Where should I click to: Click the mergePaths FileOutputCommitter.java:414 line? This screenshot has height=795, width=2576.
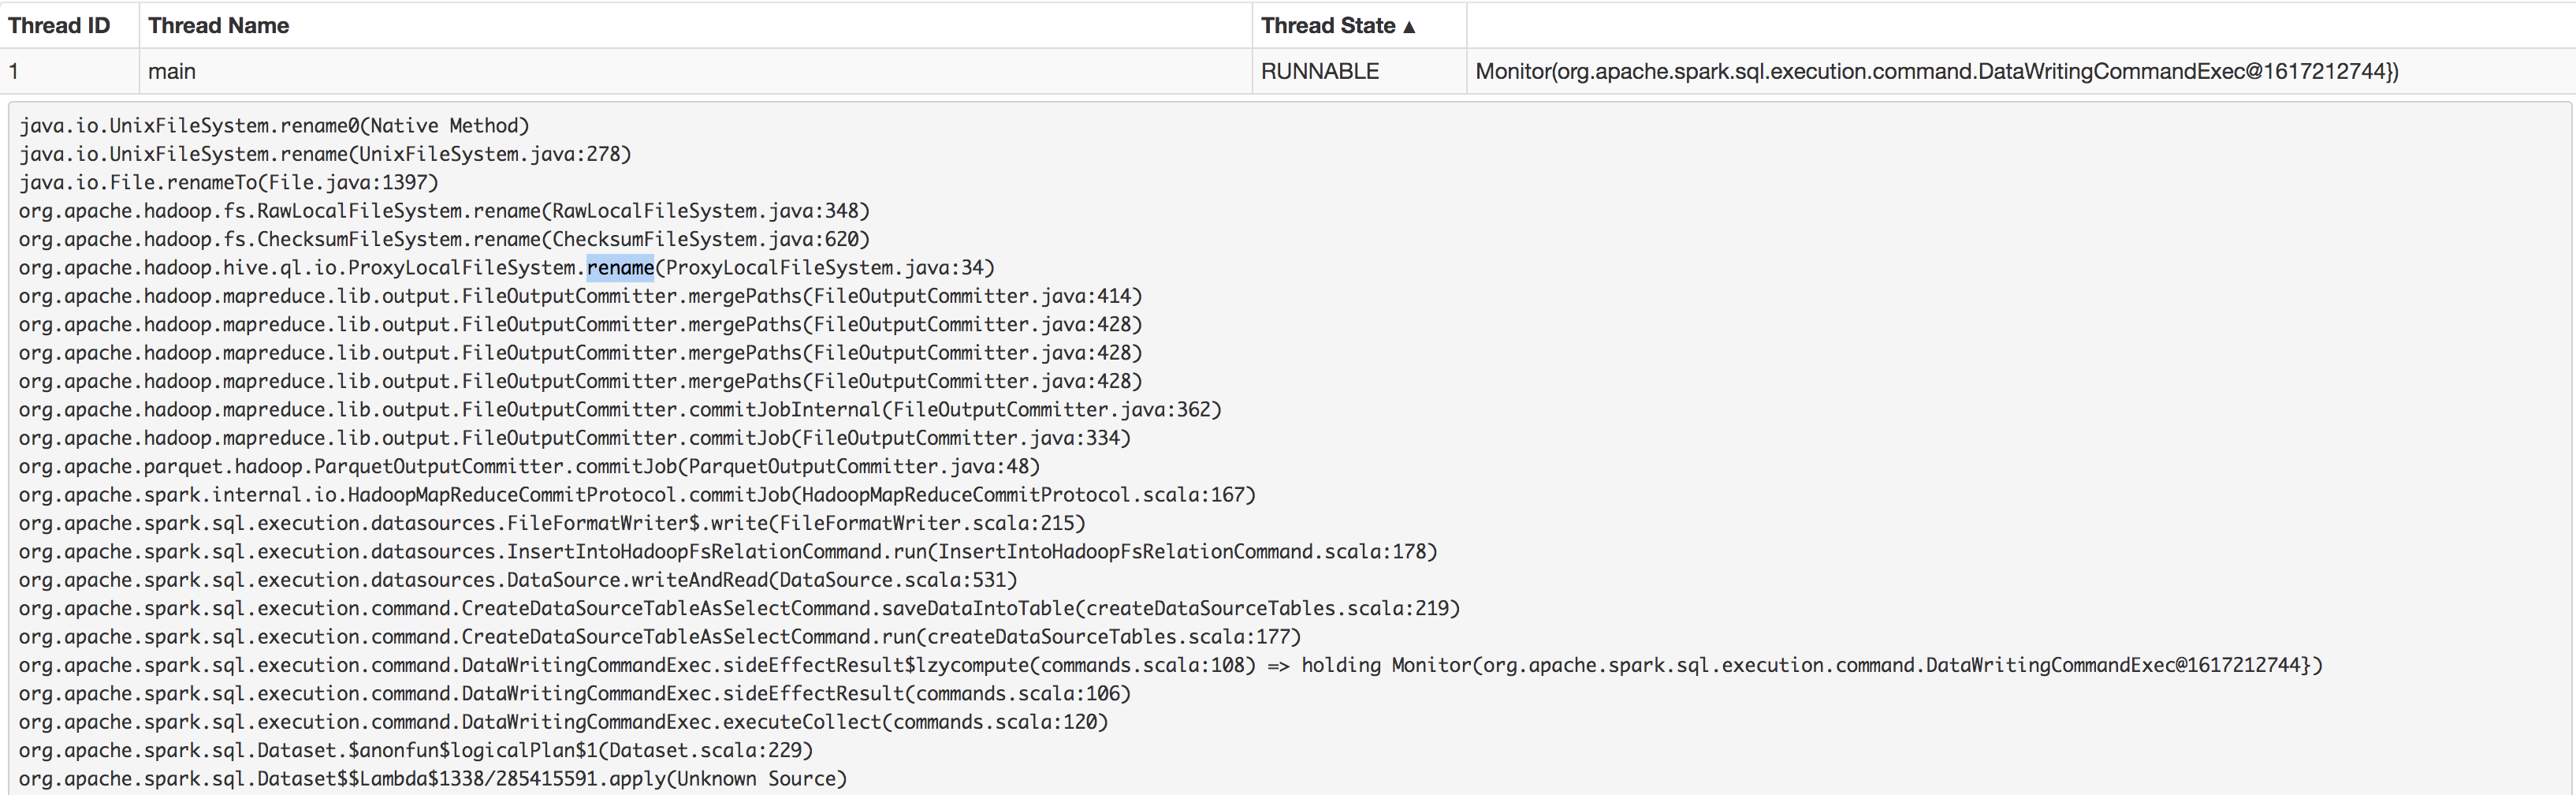coord(580,296)
